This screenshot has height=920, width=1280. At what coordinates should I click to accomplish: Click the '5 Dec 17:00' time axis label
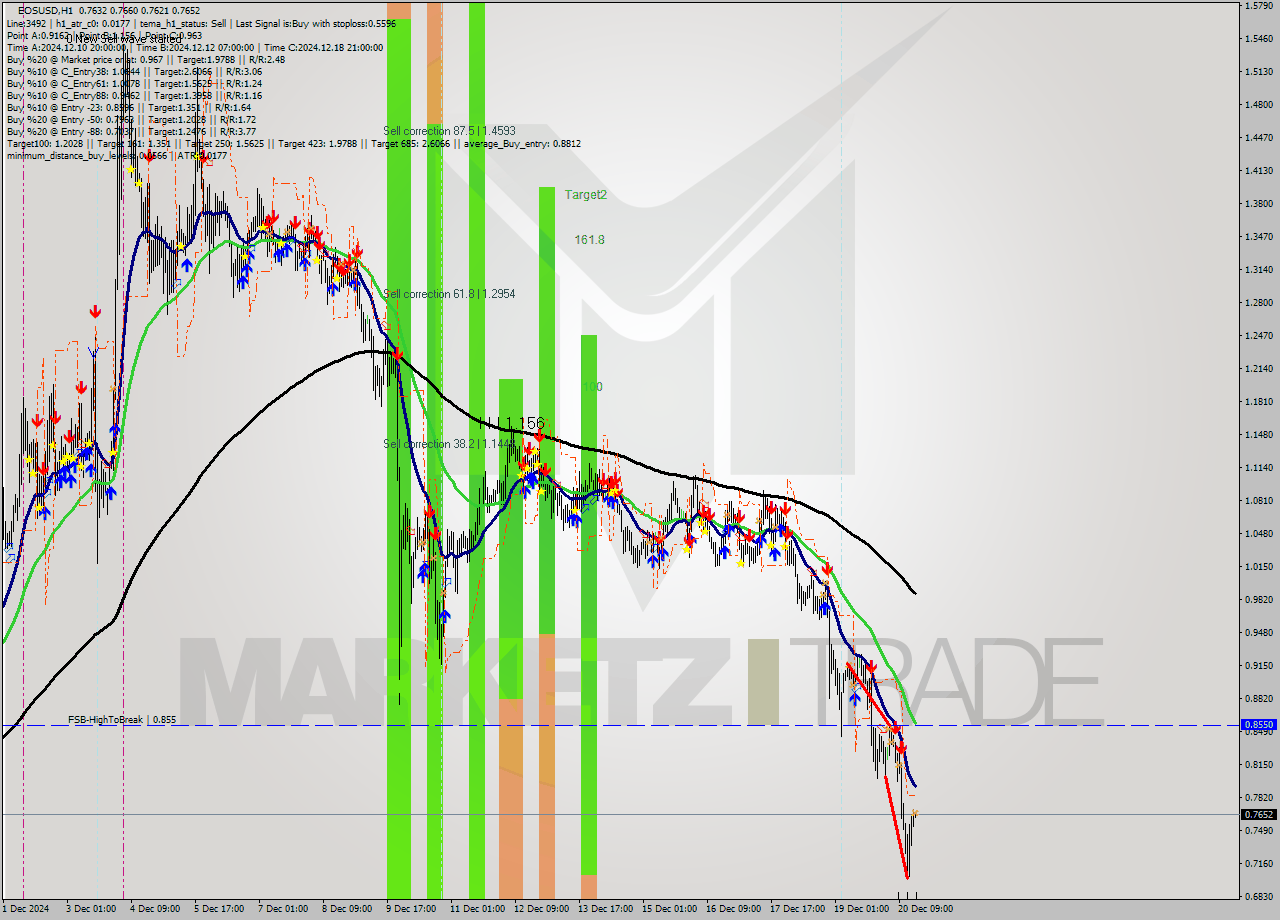tap(218, 909)
